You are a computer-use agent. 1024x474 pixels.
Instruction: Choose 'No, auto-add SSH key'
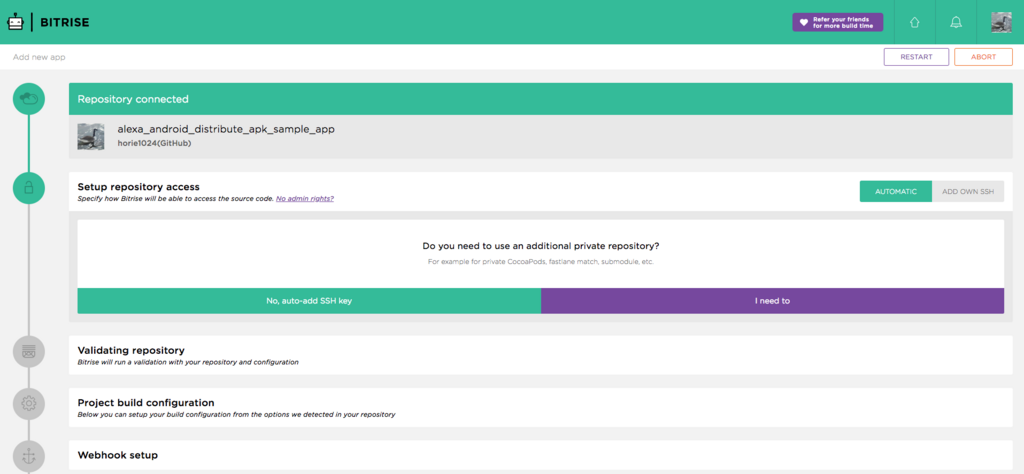[310, 301]
